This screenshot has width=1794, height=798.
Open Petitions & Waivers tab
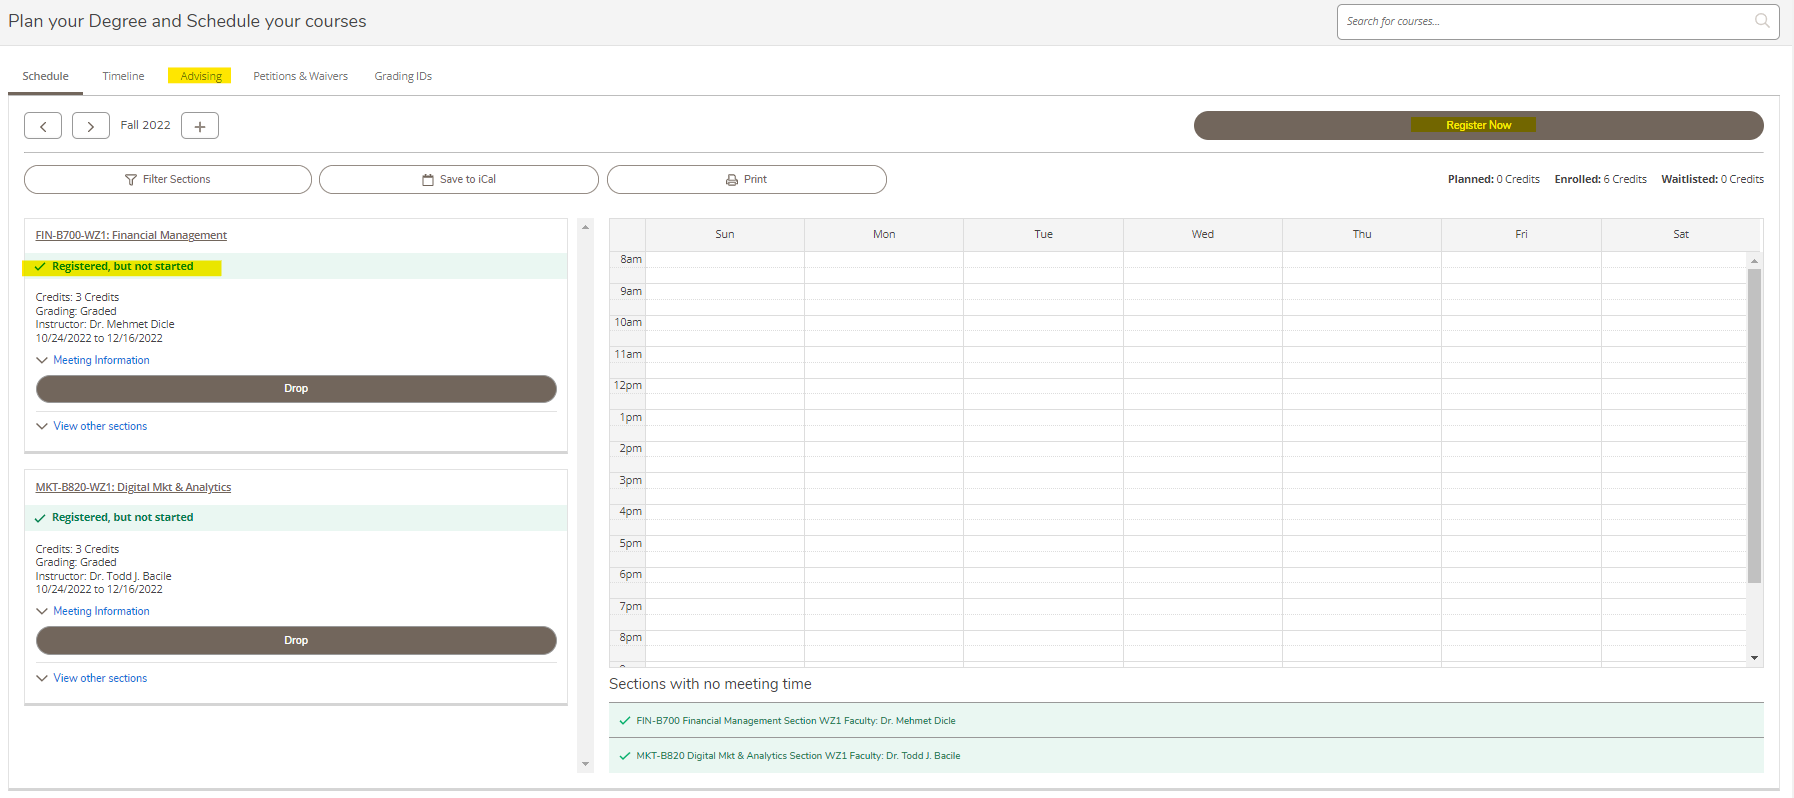[x=300, y=76]
